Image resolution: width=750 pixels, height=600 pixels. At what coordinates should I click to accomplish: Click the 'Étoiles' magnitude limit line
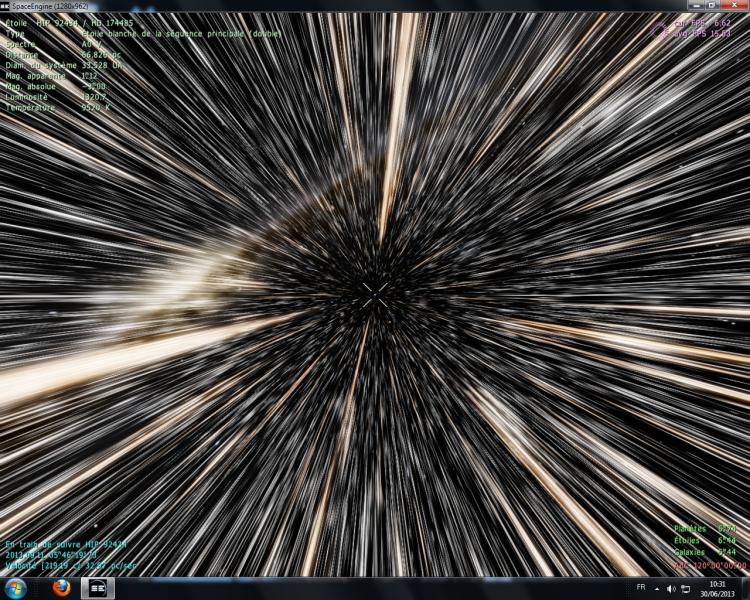pos(705,541)
